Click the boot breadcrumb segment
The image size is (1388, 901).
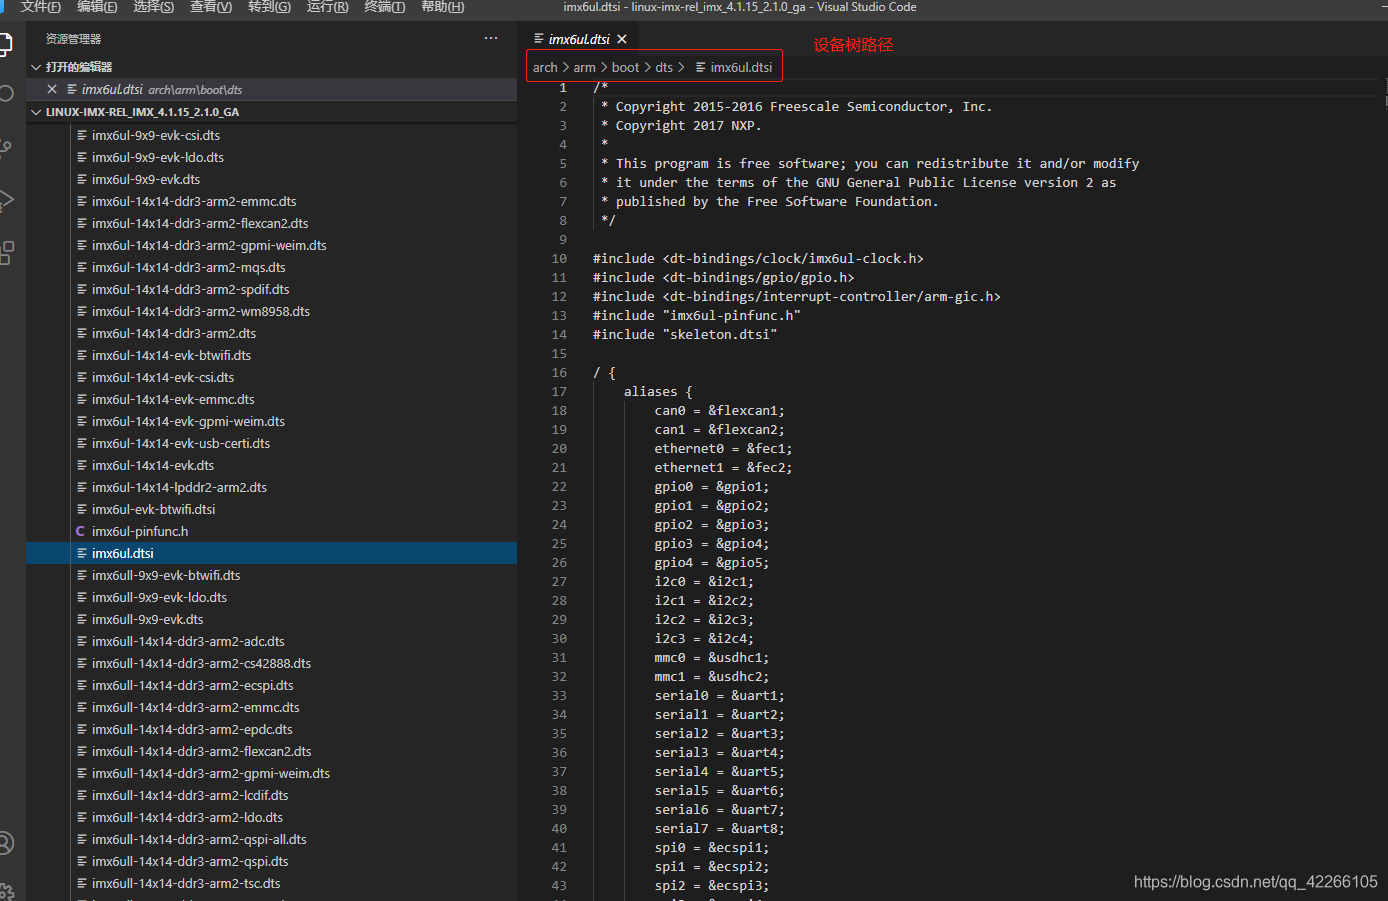(x=625, y=67)
